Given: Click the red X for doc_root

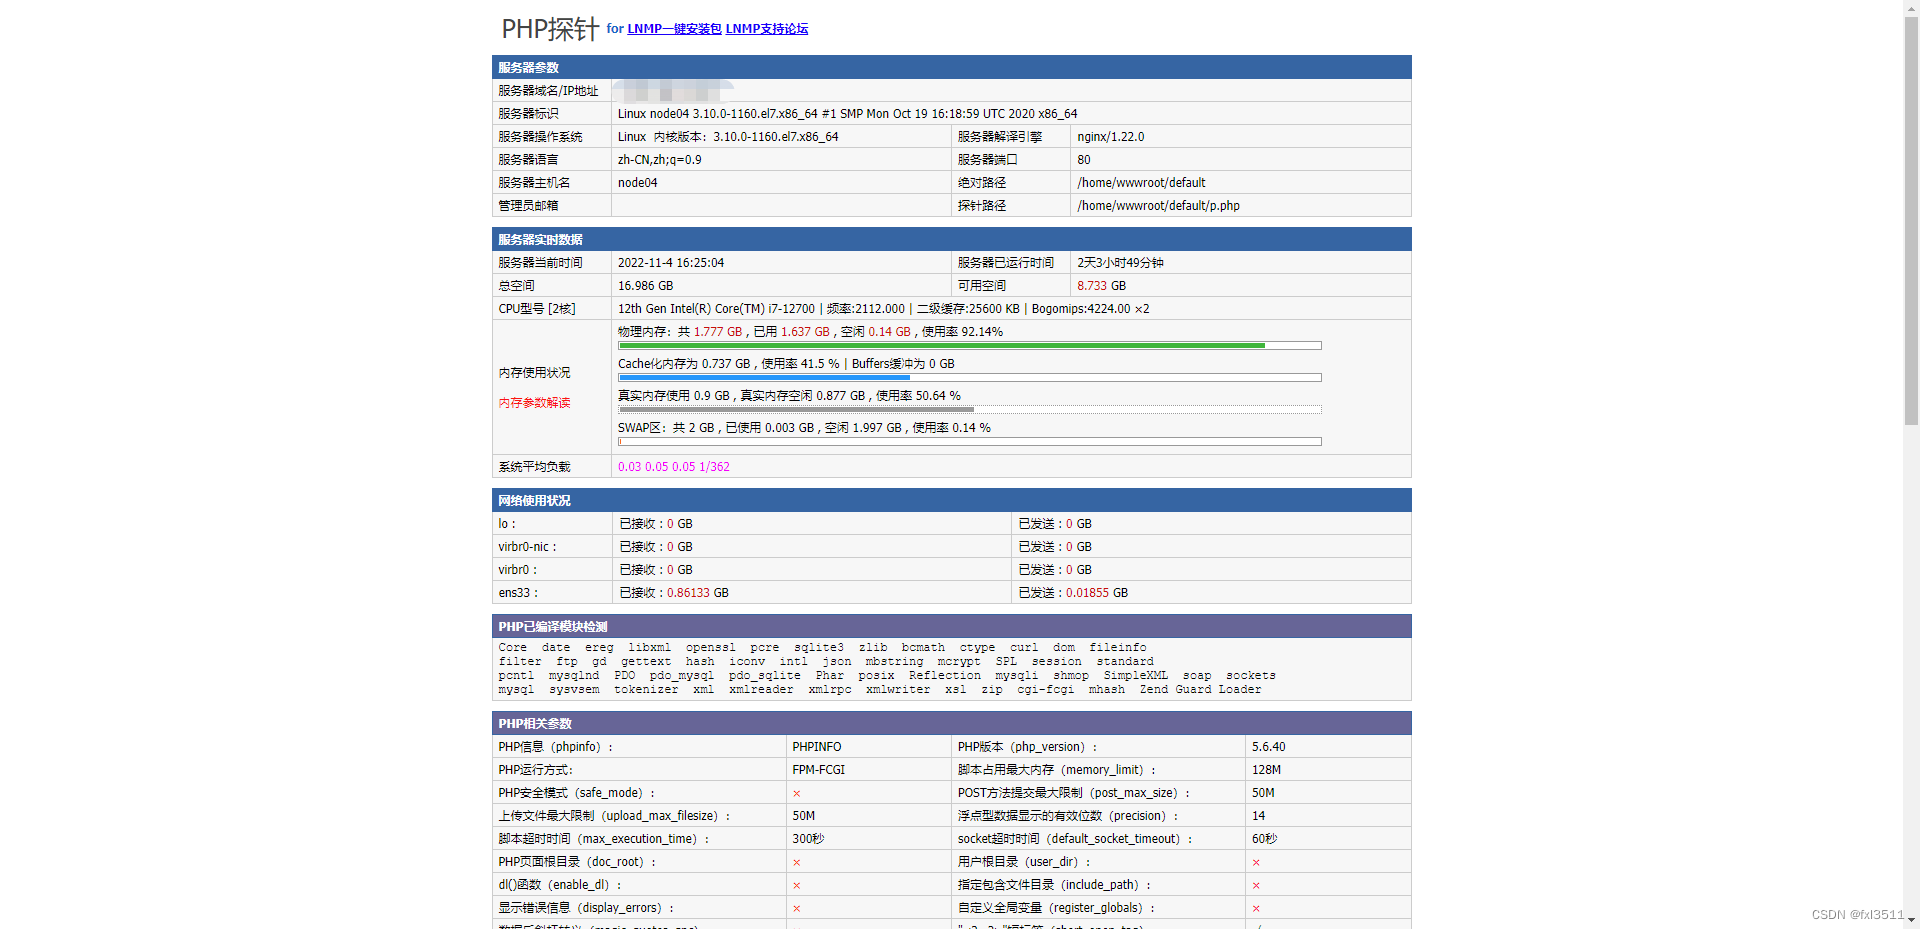Looking at the screenshot, I should [x=797, y=863].
